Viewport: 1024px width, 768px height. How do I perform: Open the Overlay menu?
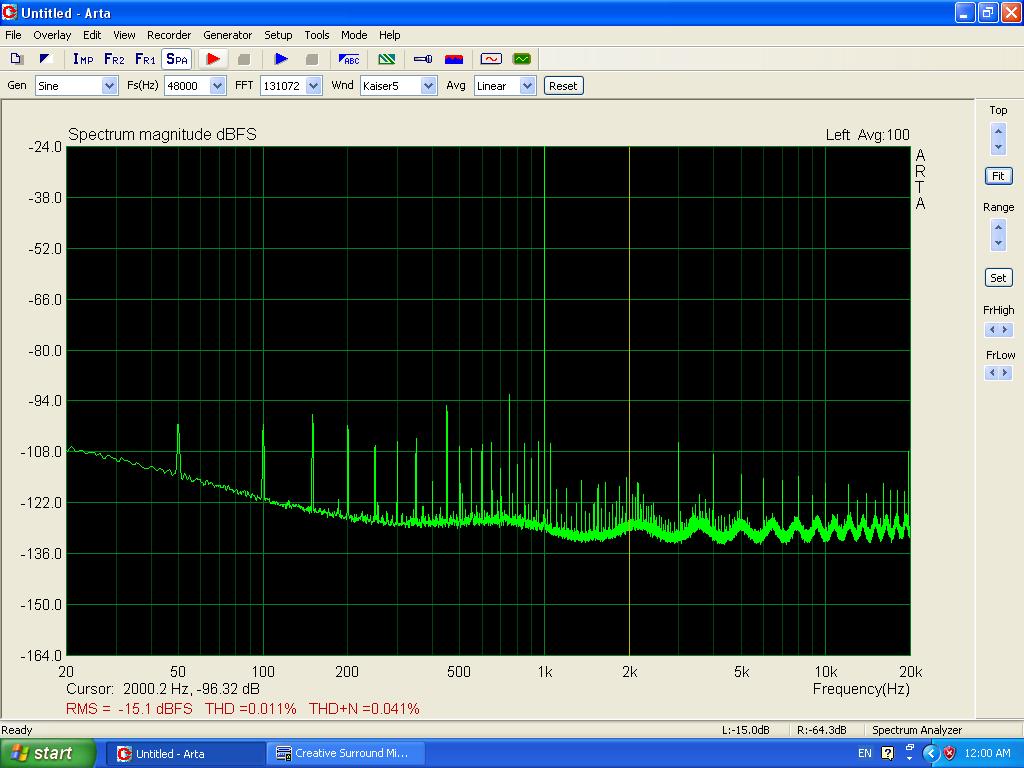(52, 35)
